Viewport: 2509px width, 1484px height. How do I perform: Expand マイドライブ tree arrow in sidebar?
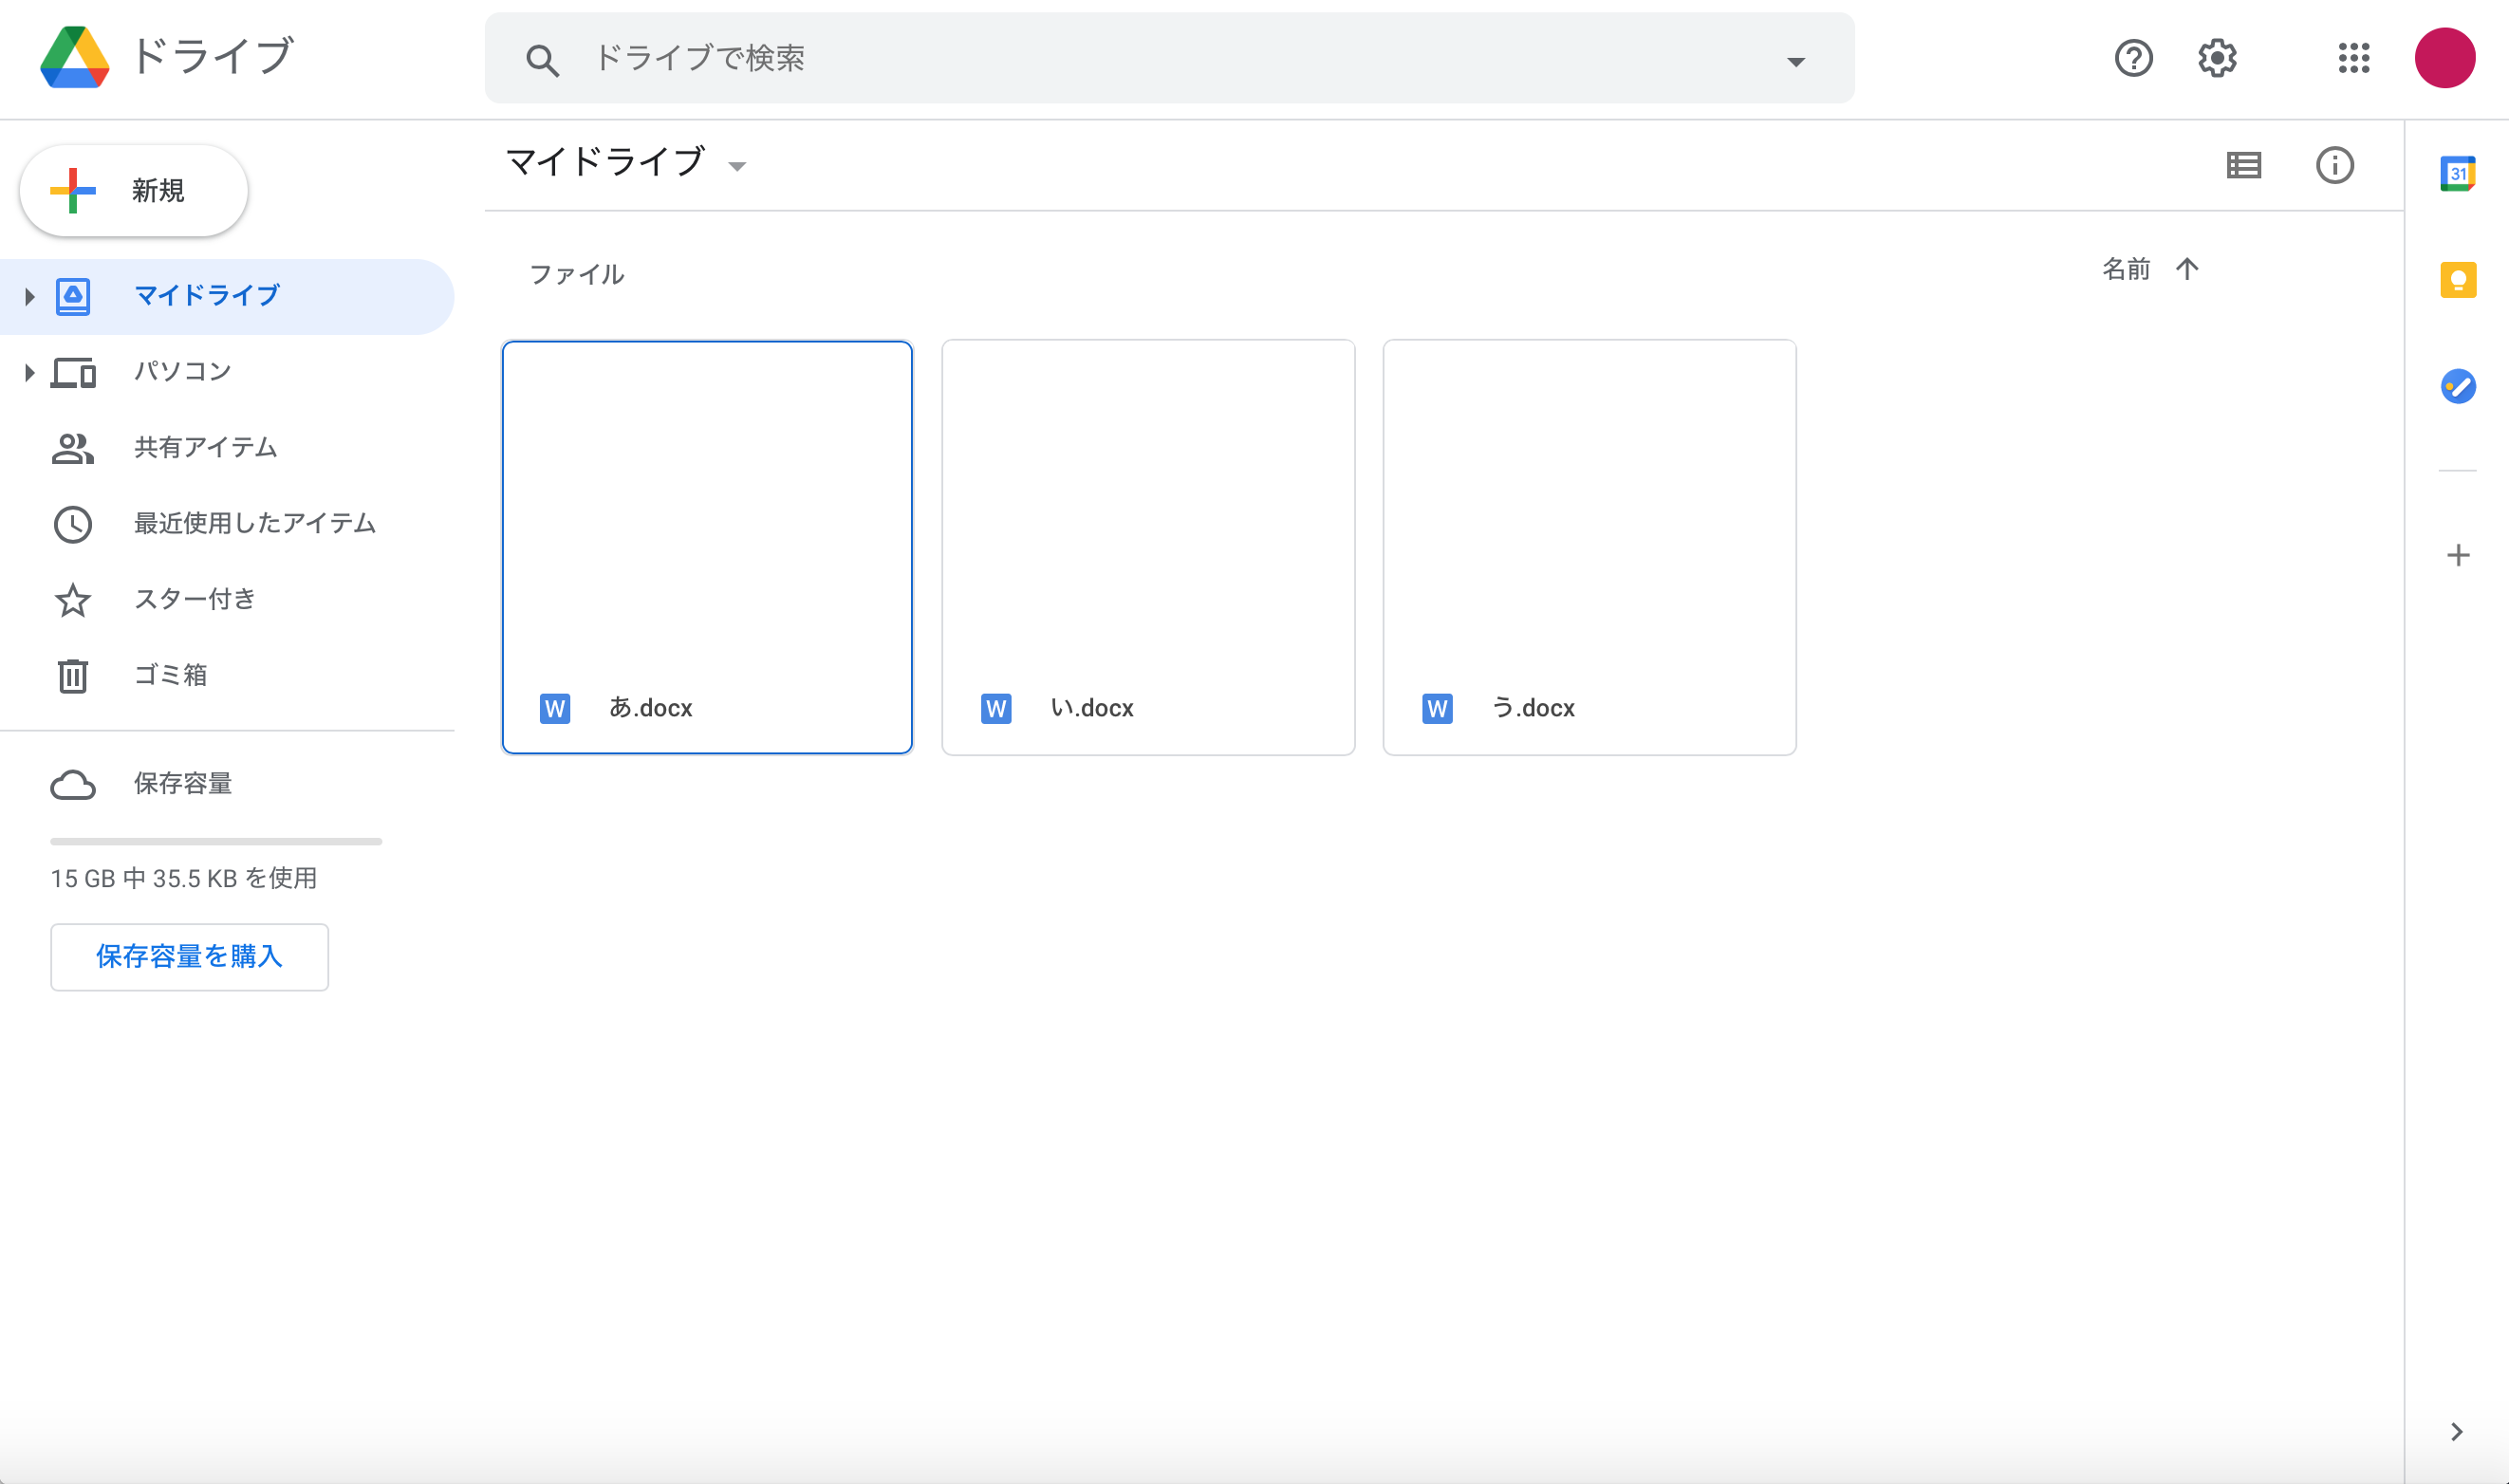pyautogui.click(x=29, y=296)
